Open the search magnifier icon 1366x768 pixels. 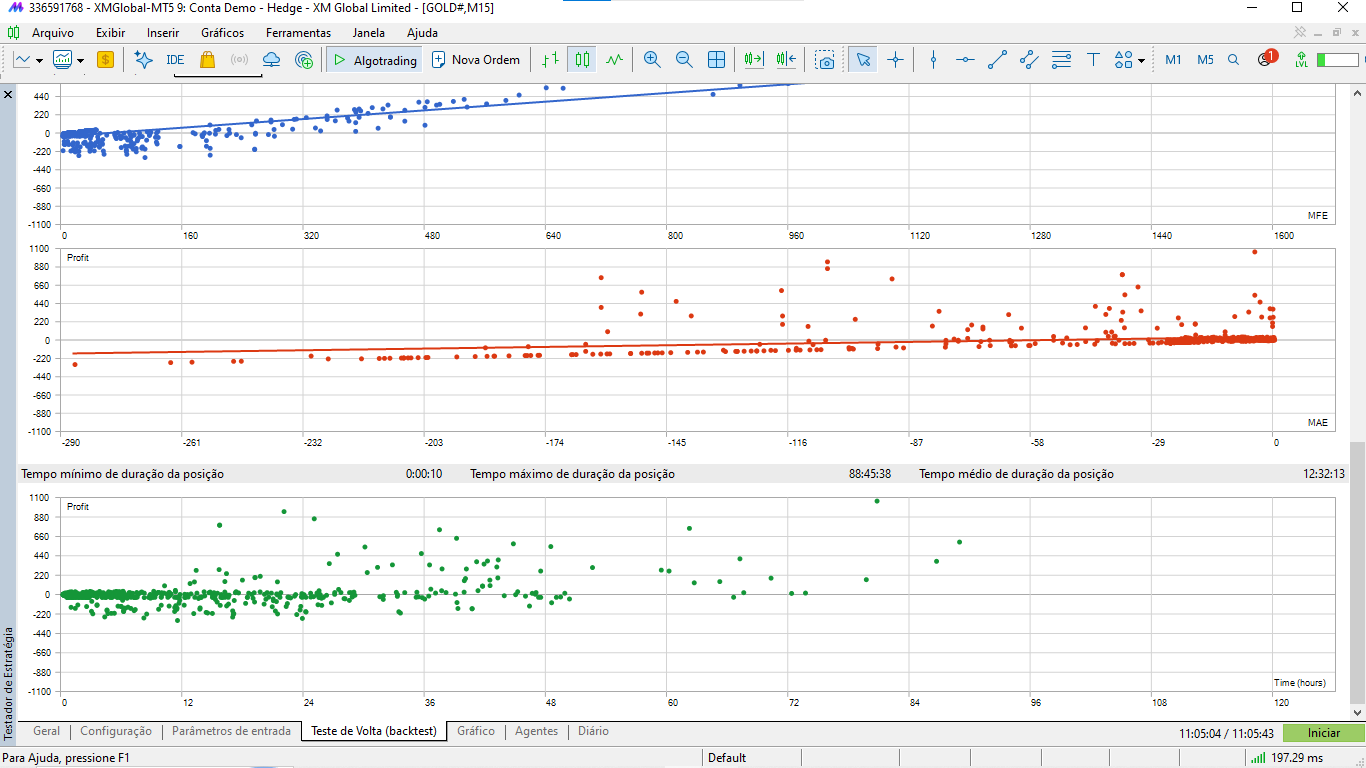[1234, 60]
